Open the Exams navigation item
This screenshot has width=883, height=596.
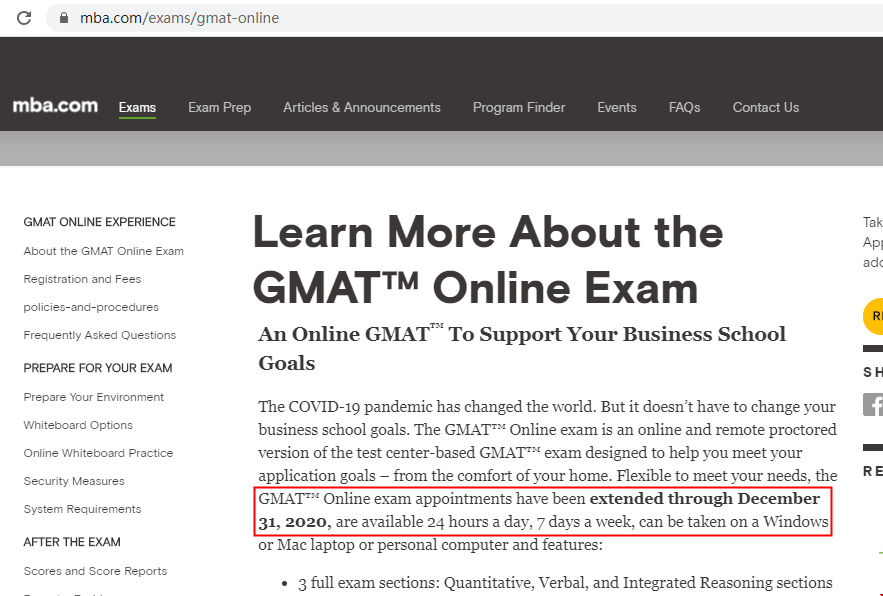[x=137, y=108]
